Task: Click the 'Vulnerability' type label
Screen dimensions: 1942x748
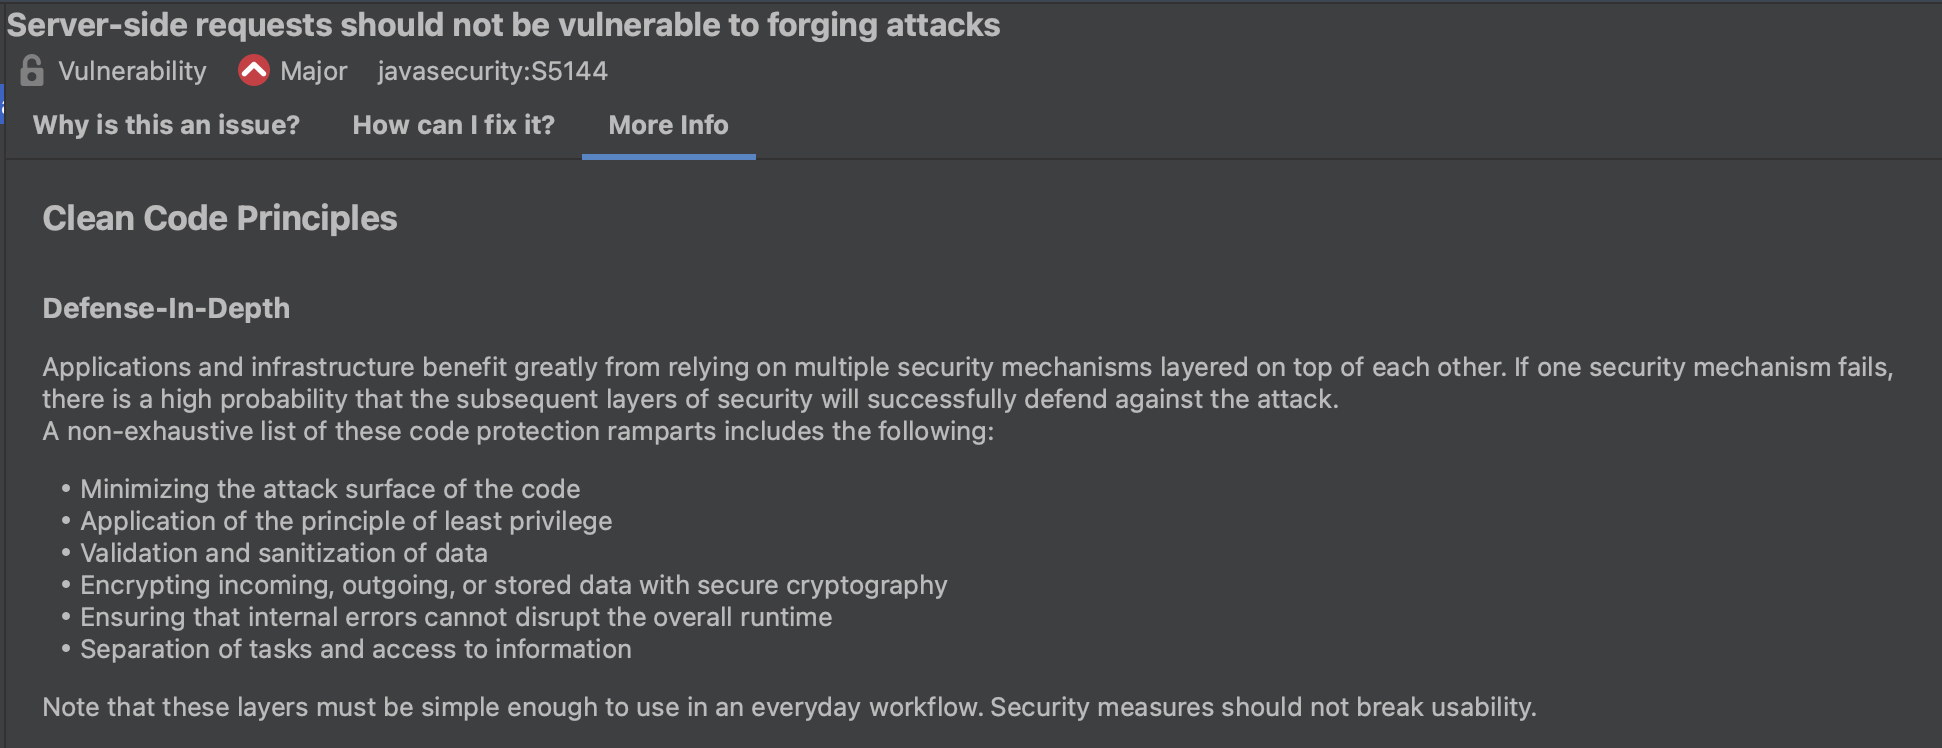Action: click(x=132, y=71)
